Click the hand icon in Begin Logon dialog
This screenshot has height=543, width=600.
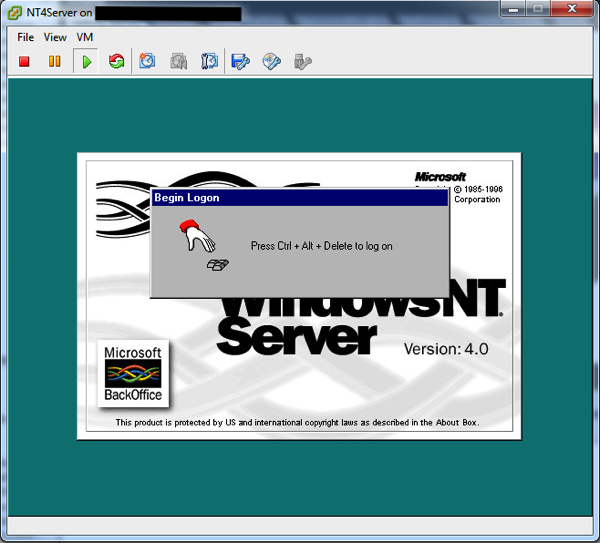pyautogui.click(x=197, y=236)
